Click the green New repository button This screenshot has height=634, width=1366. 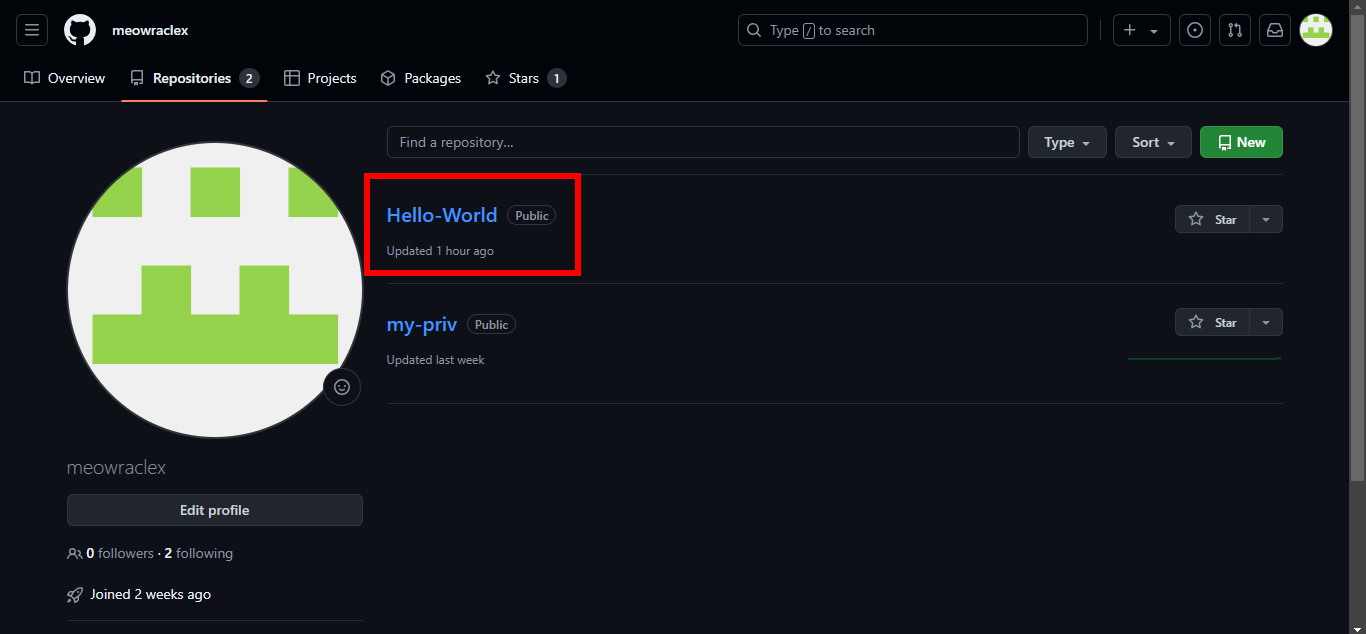[1241, 142]
